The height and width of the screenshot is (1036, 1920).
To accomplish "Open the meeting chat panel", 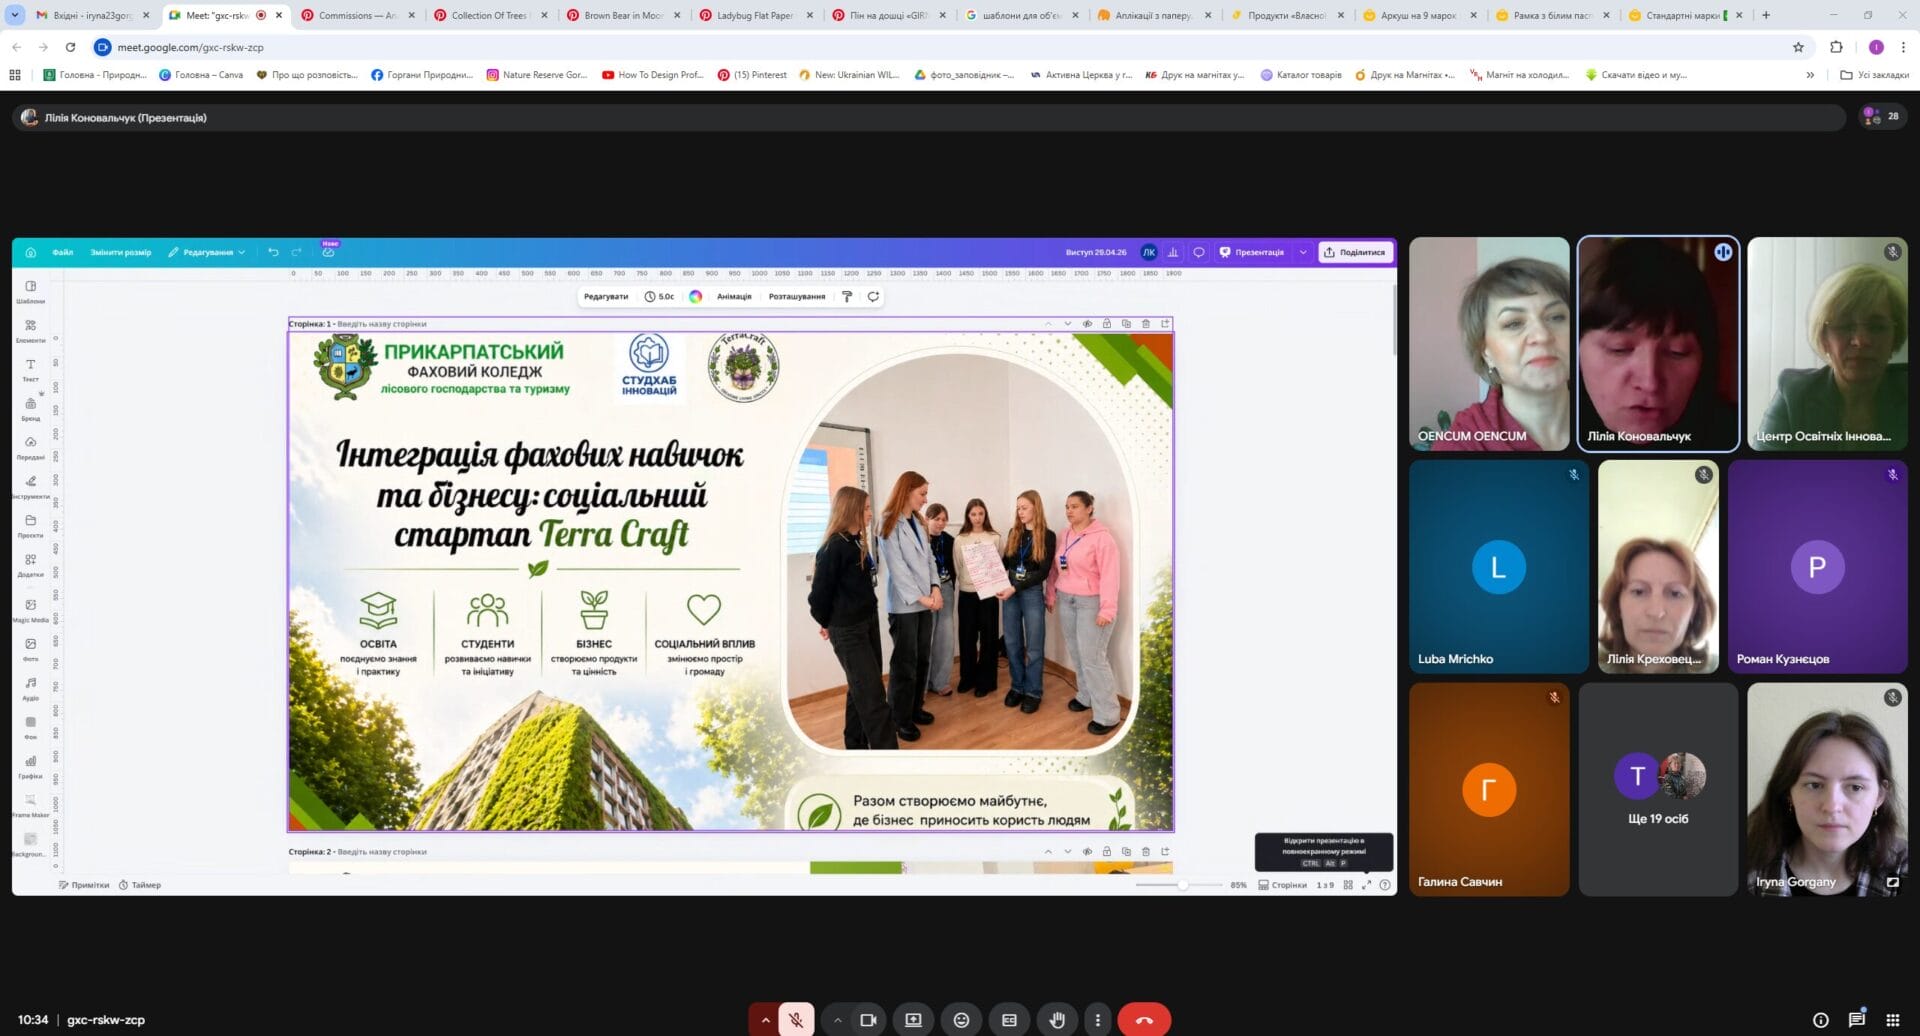I will (x=1856, y=1019).
